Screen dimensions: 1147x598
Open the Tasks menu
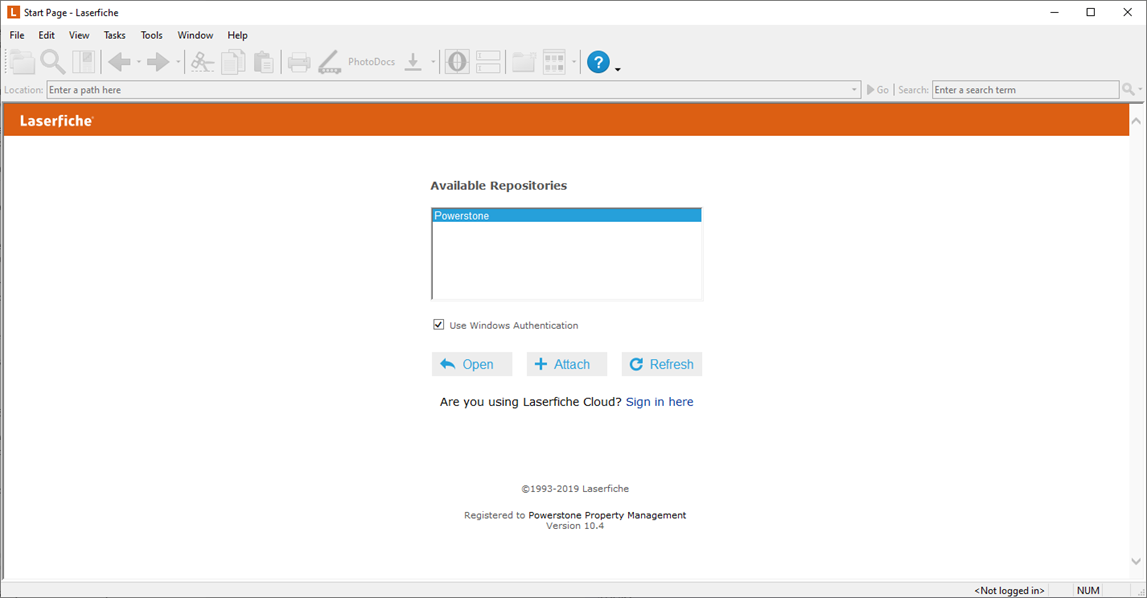pos(114,35)
